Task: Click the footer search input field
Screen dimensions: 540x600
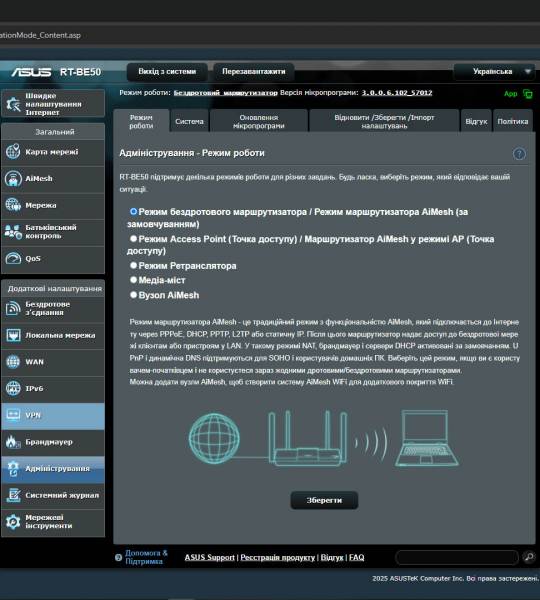Action: point(457,557)
